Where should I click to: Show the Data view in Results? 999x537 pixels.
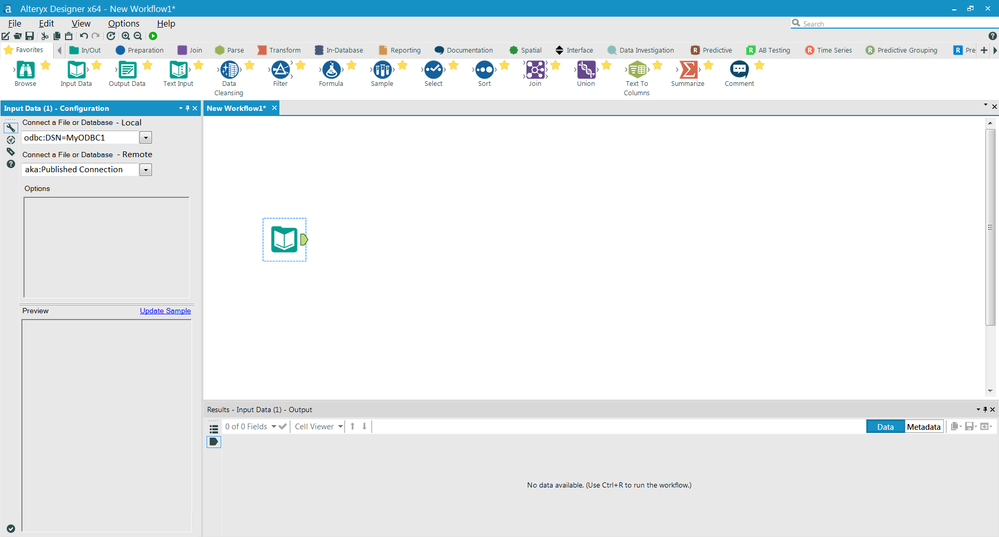click(886, 427)
